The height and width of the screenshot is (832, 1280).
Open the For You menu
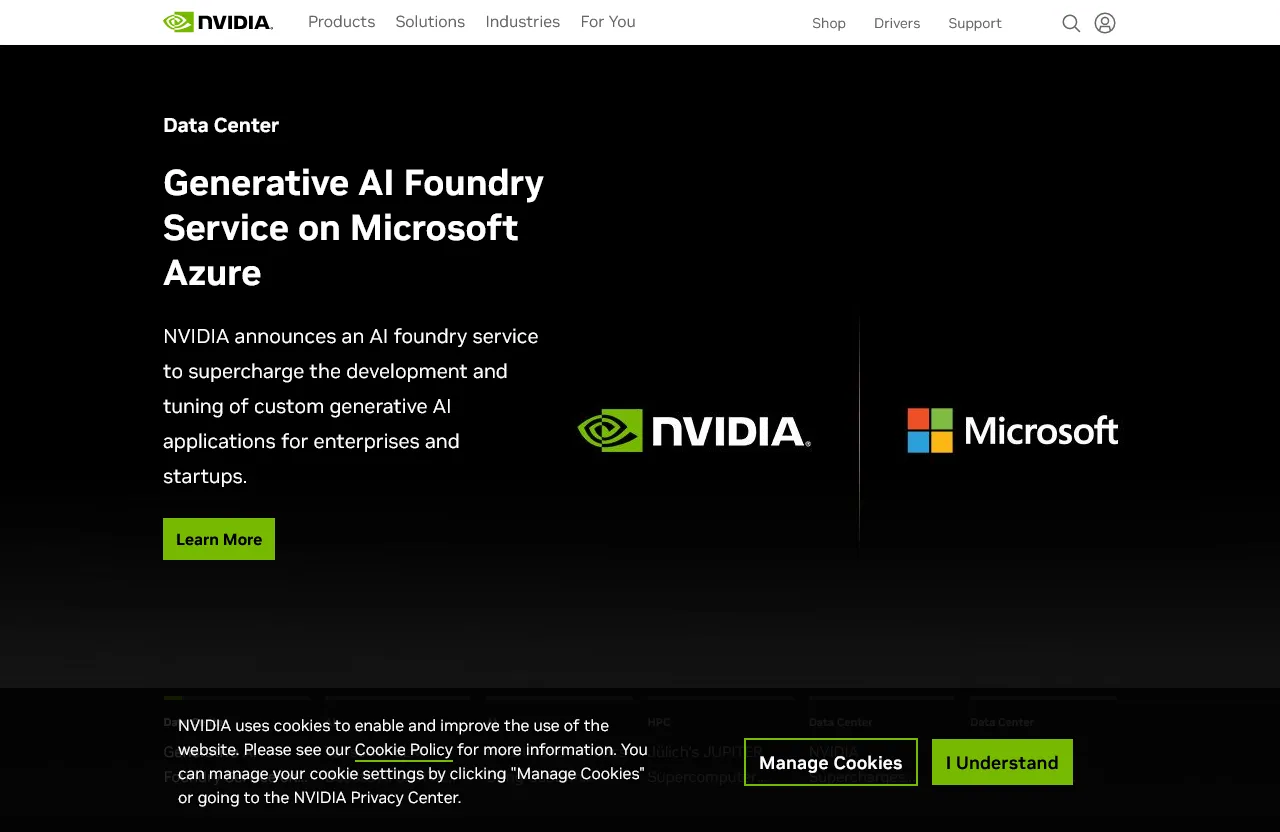pos(608,22)
